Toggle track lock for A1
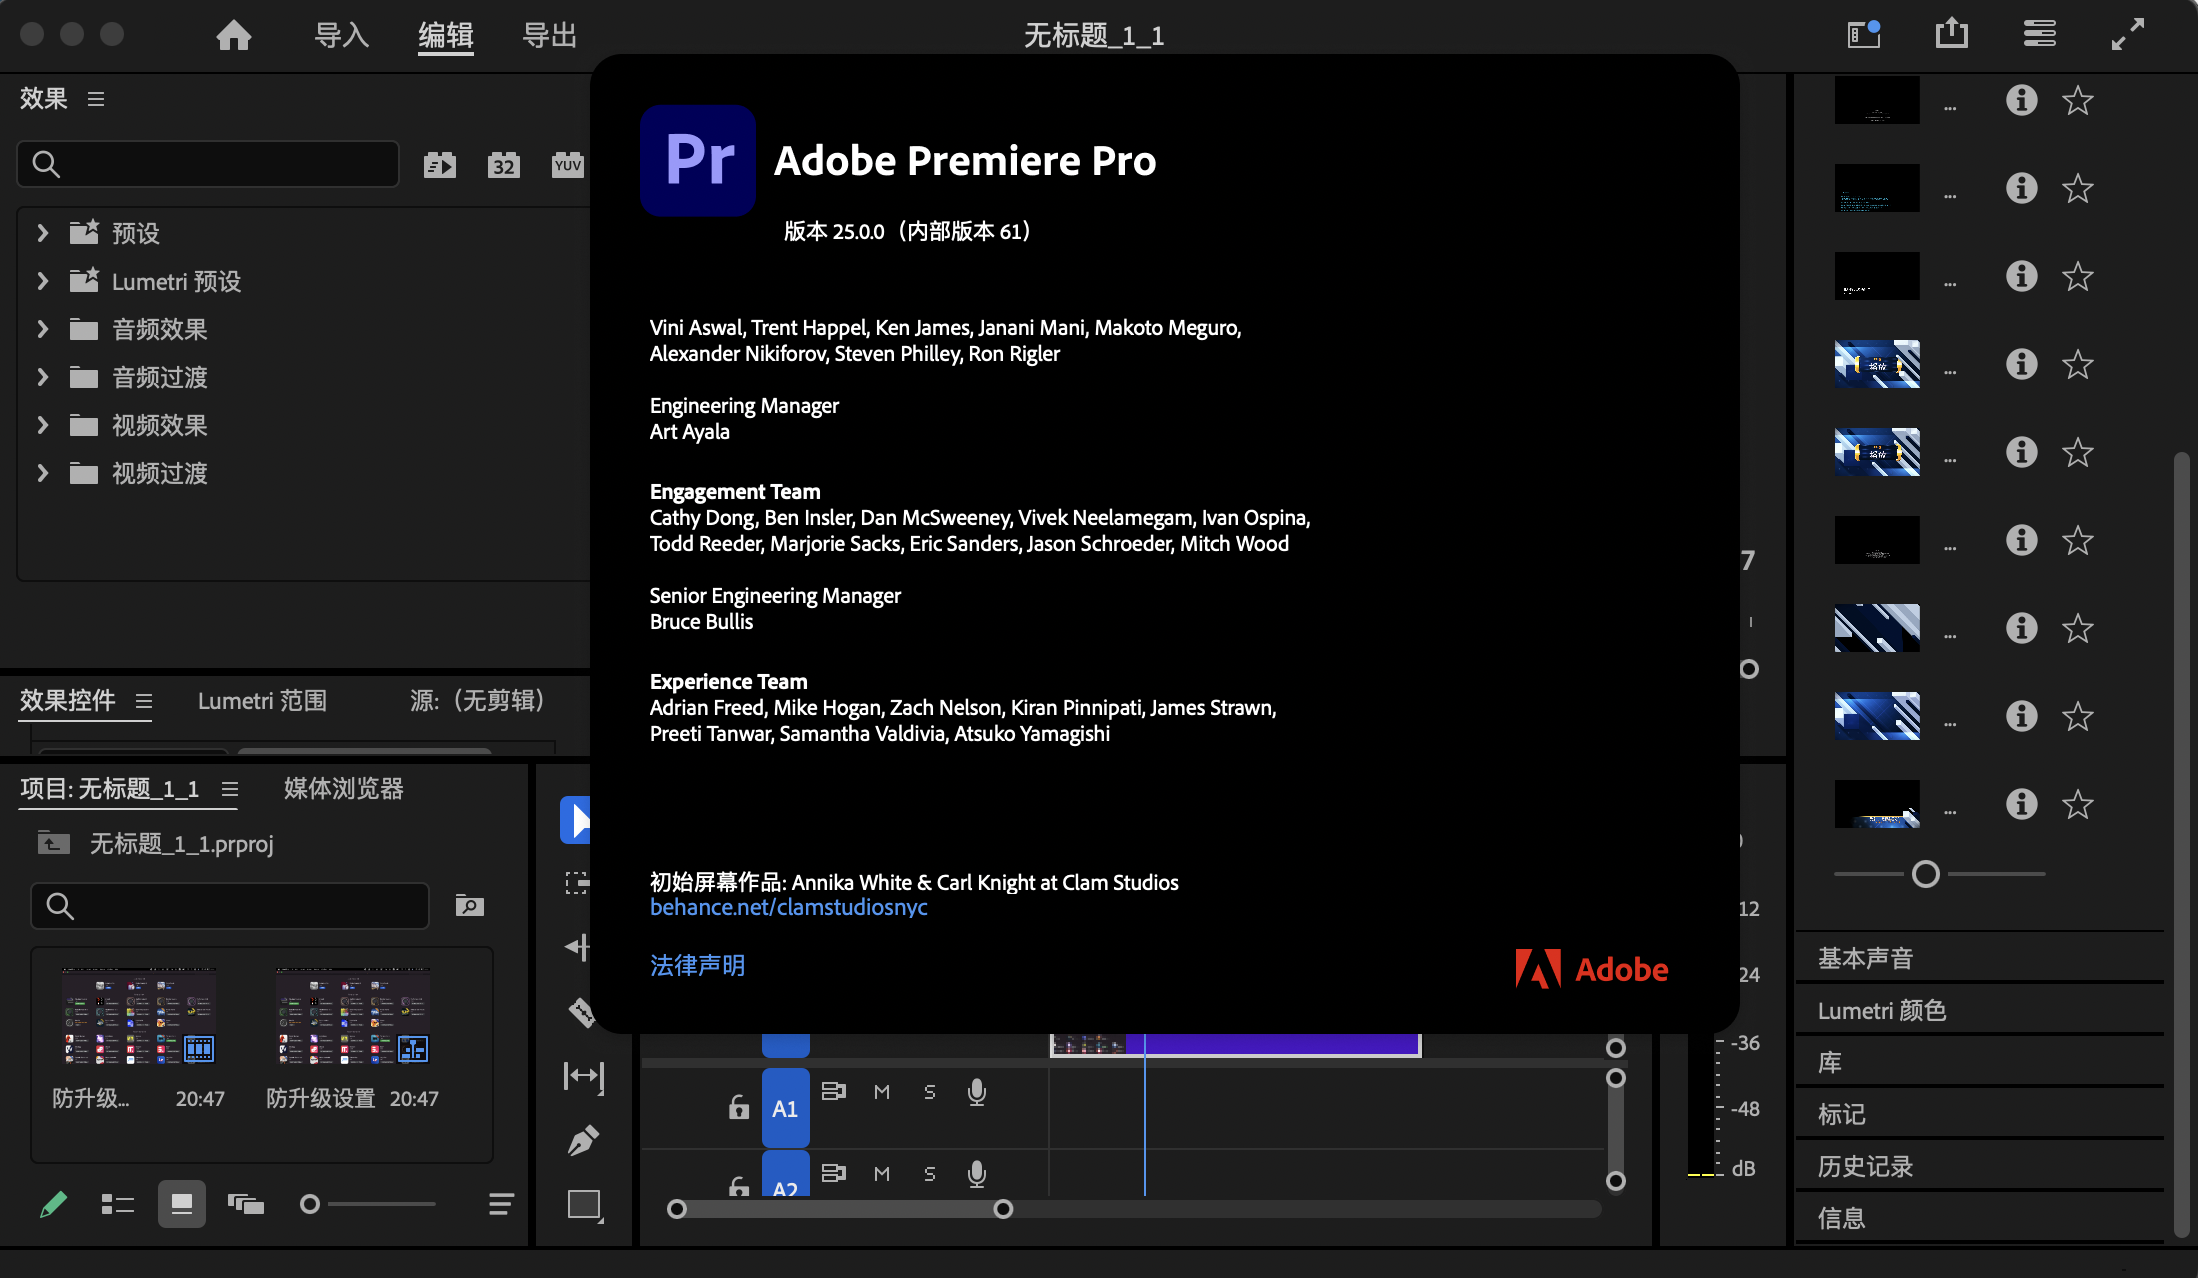Screen dimensions: 2198x1278 (x=738, y=1107)
